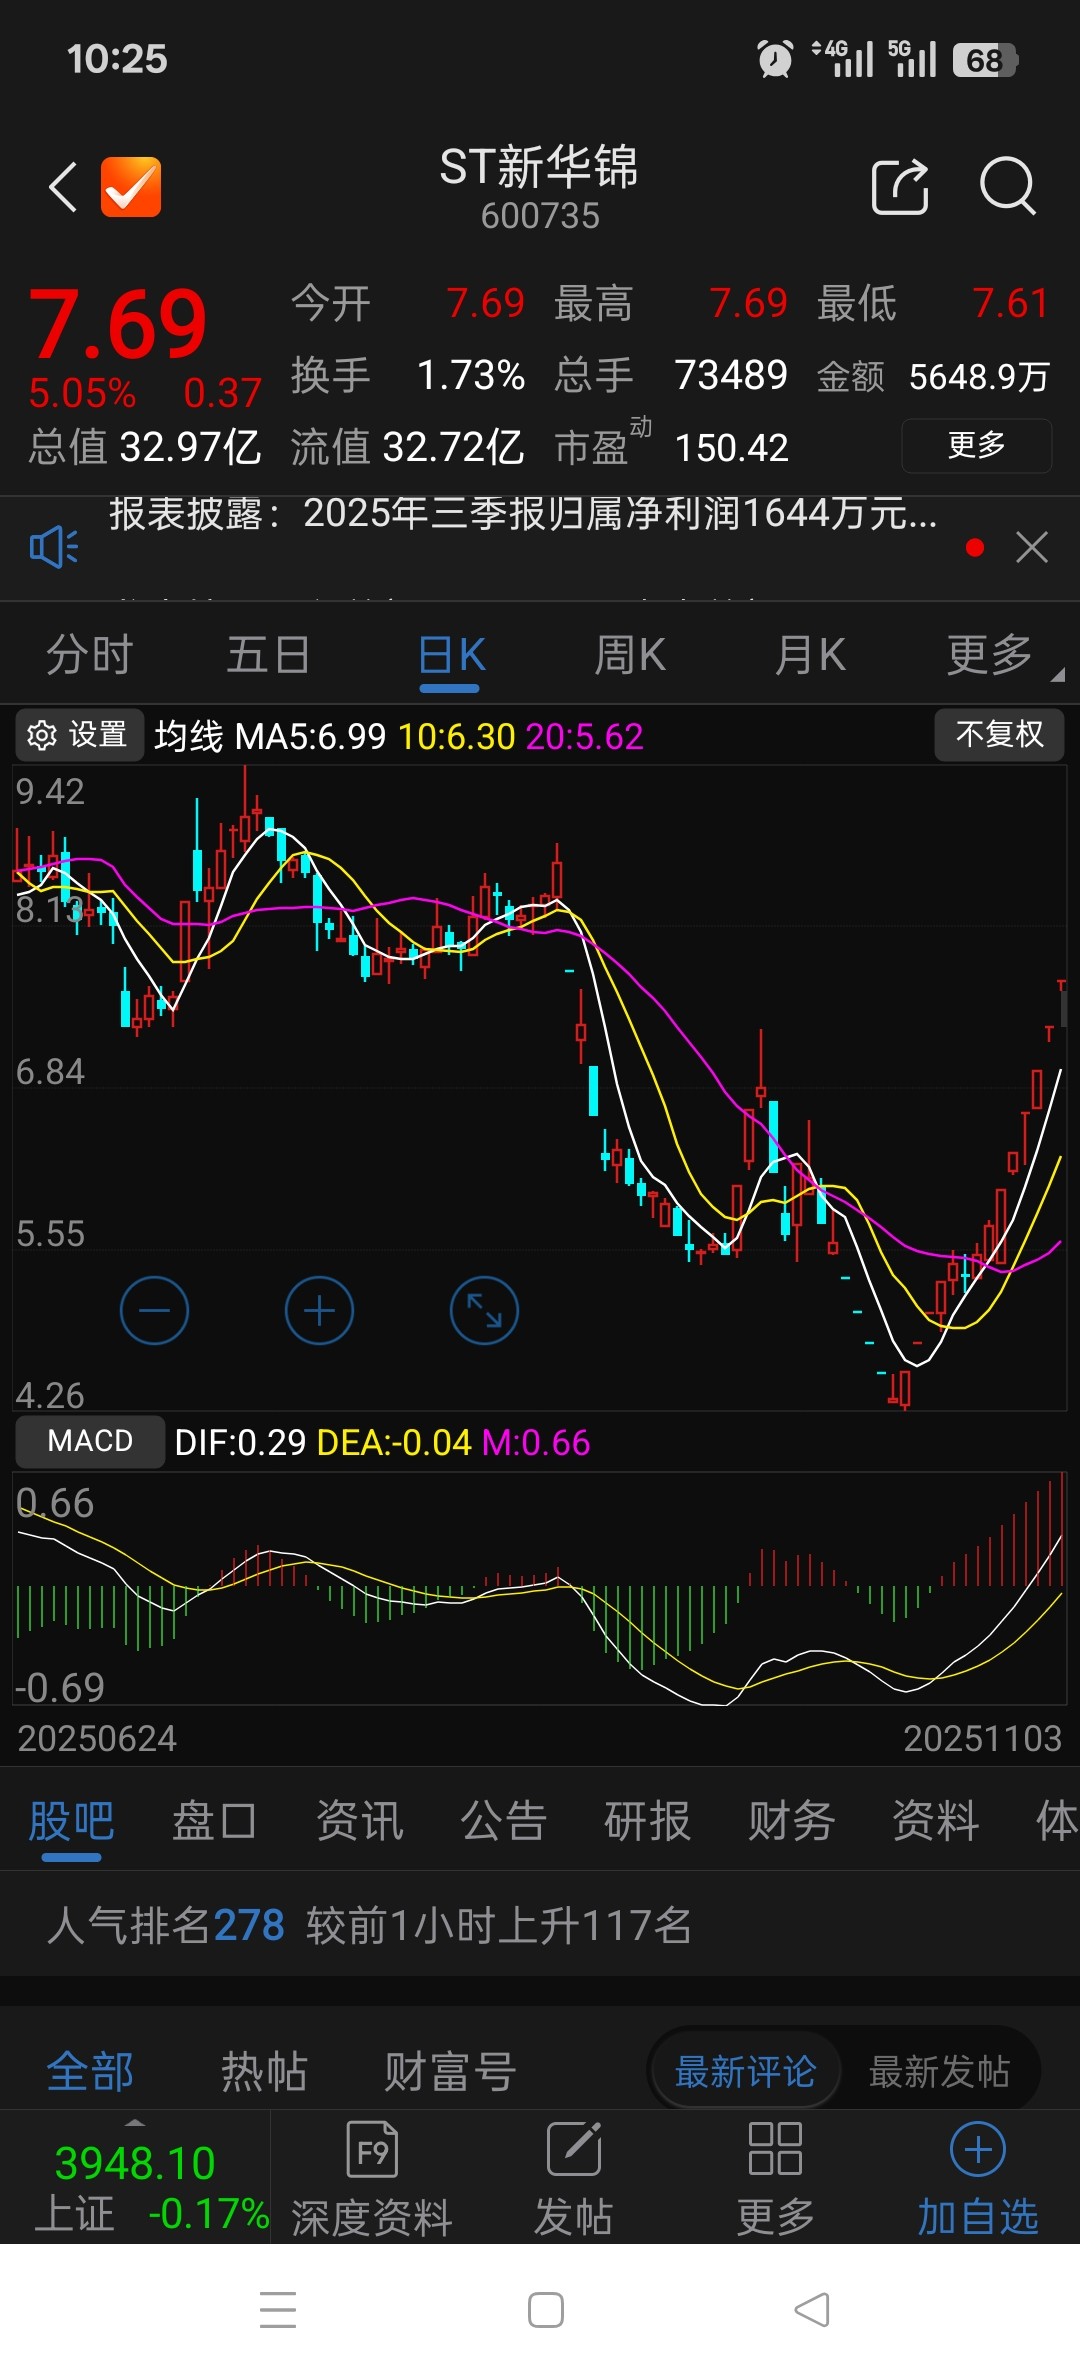This screenshot has height=2376, width=1080.
Task: Expand chart to fullscreen icon
Action: [x=484, y=1310]
